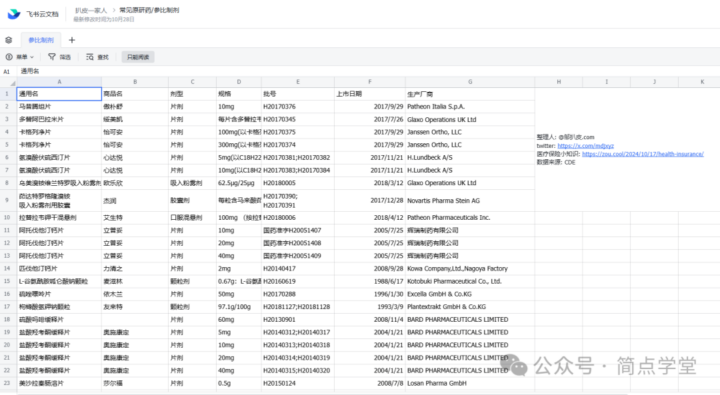This screenshot has width=720, height=395.
Task: Click the date cell 2008/11/4
Action: coord(370,319)
